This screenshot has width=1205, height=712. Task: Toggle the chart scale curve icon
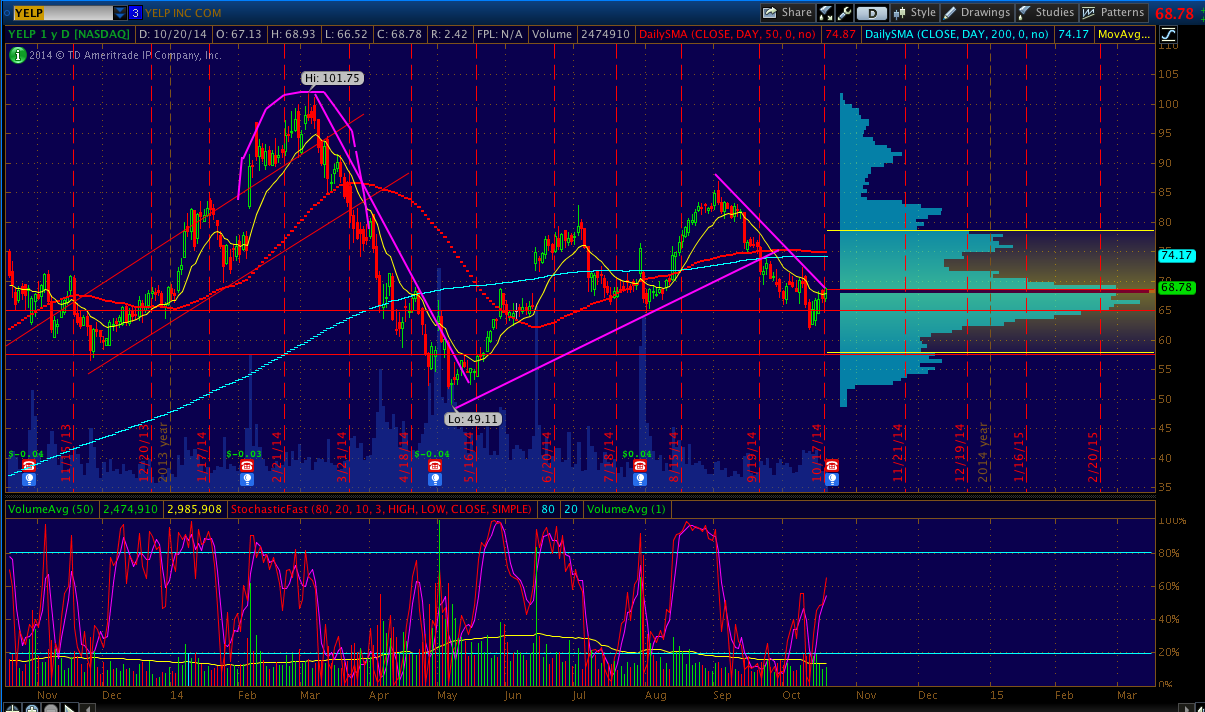coord(1168,34)
